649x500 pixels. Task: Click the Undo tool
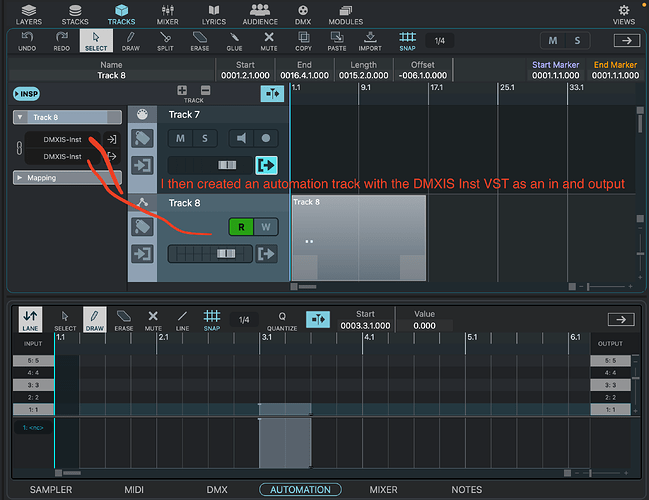click(27, 41)
